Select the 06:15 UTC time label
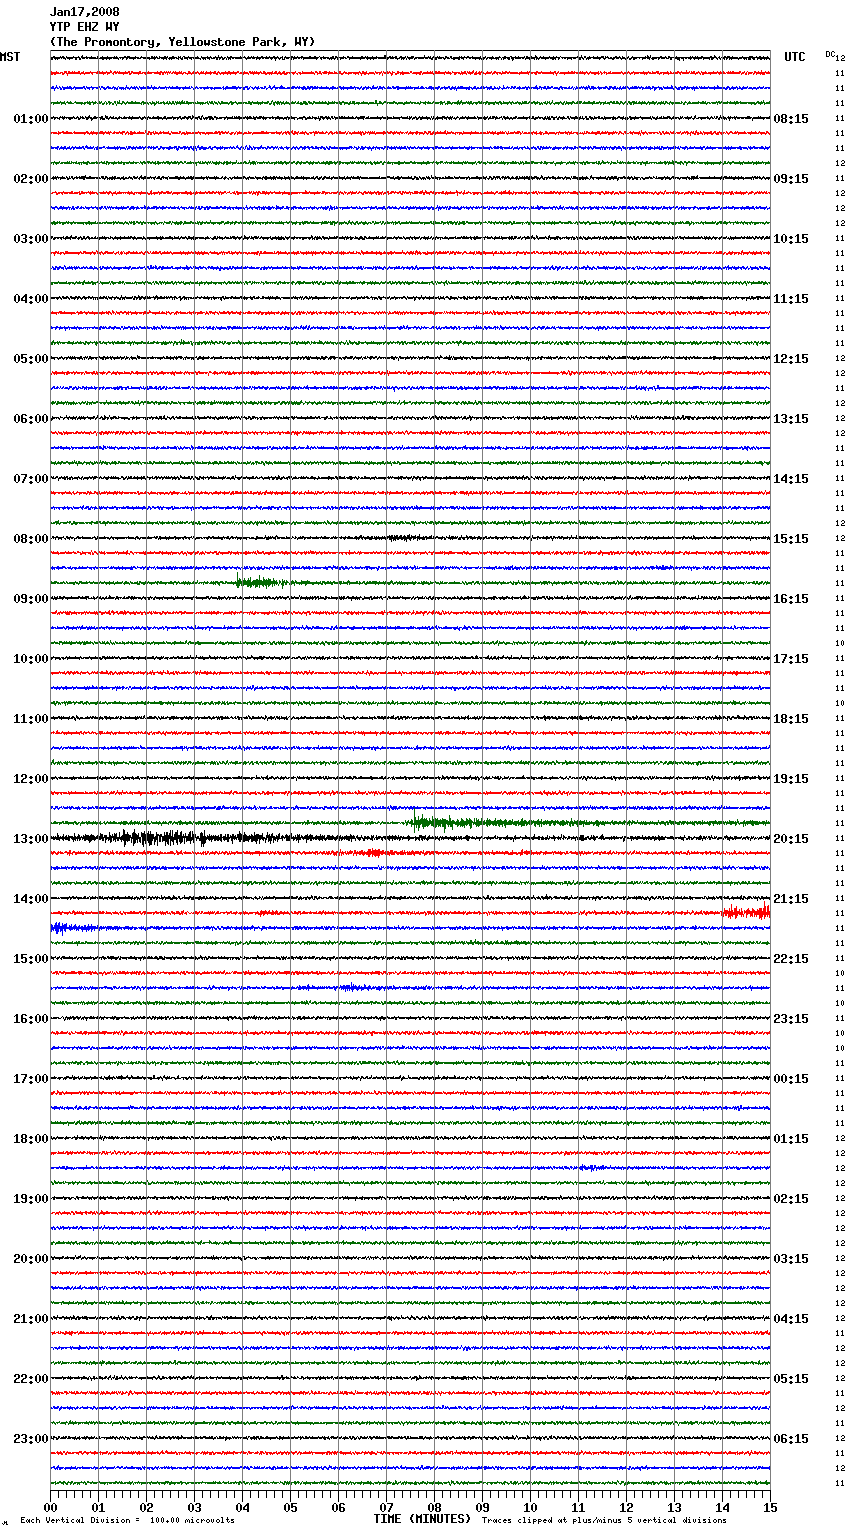850x1534 pixels. pyautogui.click(x=791, y=1439)
